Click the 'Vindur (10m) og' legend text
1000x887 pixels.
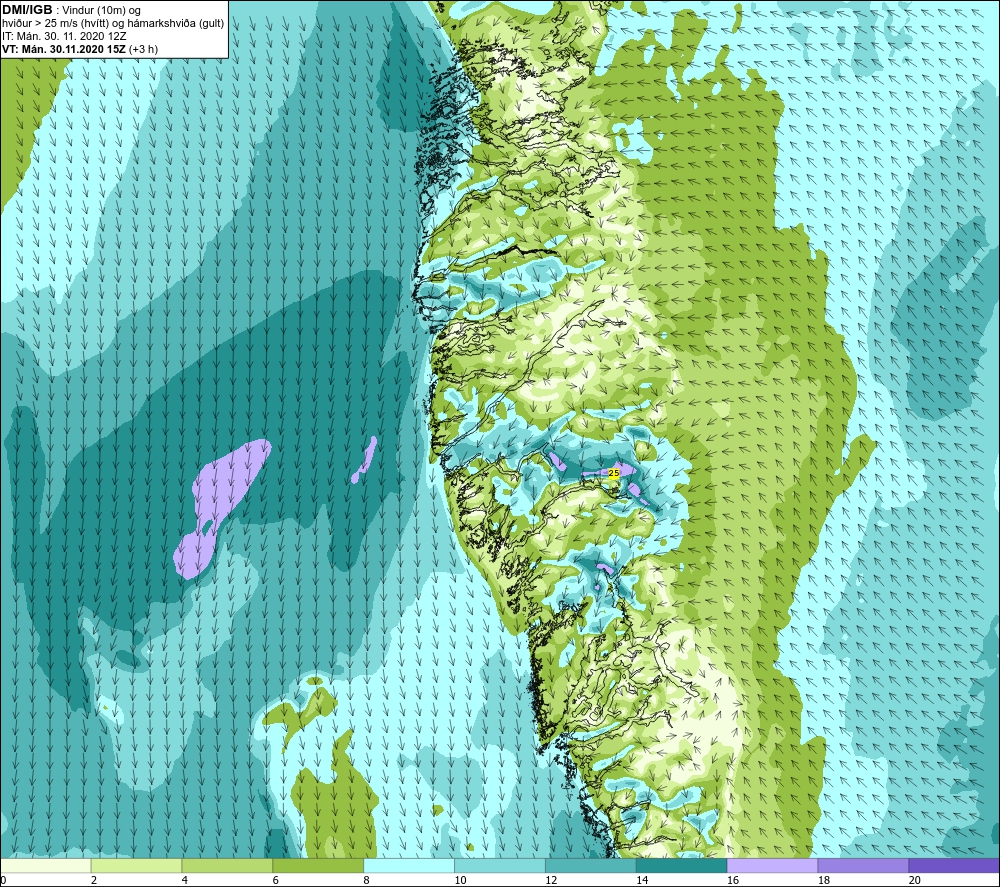point(101,11)
